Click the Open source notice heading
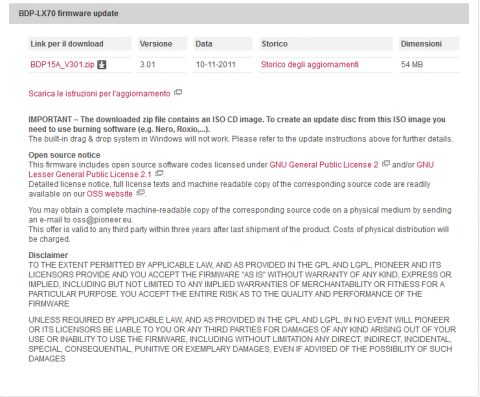Viewport: 480px width, 397px height. coord(64,155)
